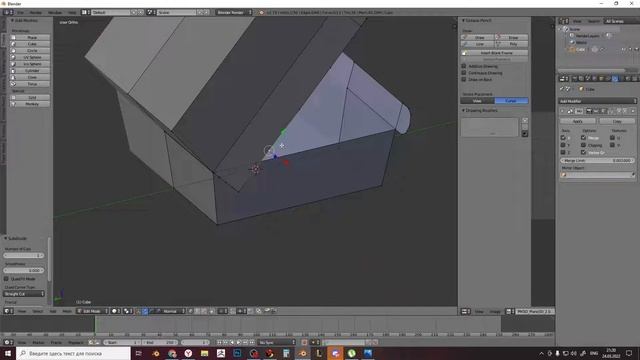Select the Grease Pencil Erase tool

[x=511, y=37]
